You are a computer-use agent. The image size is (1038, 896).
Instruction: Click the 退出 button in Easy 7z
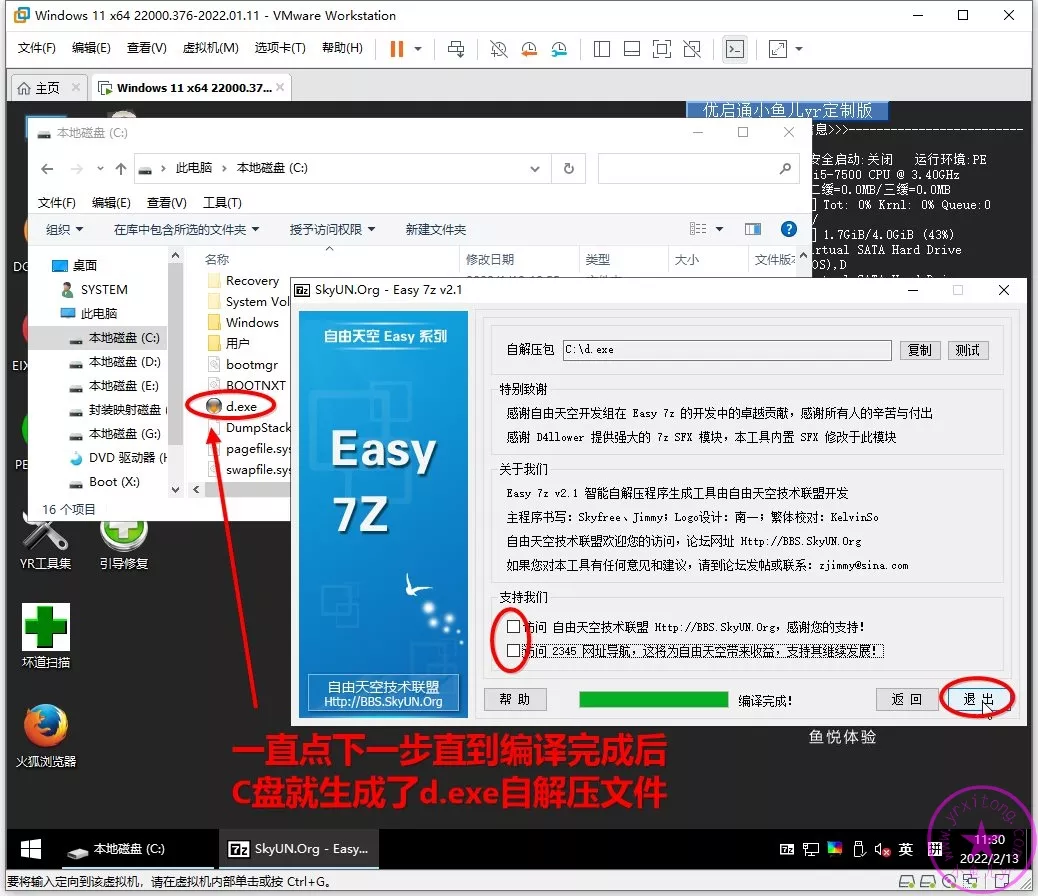click(978, 699)
